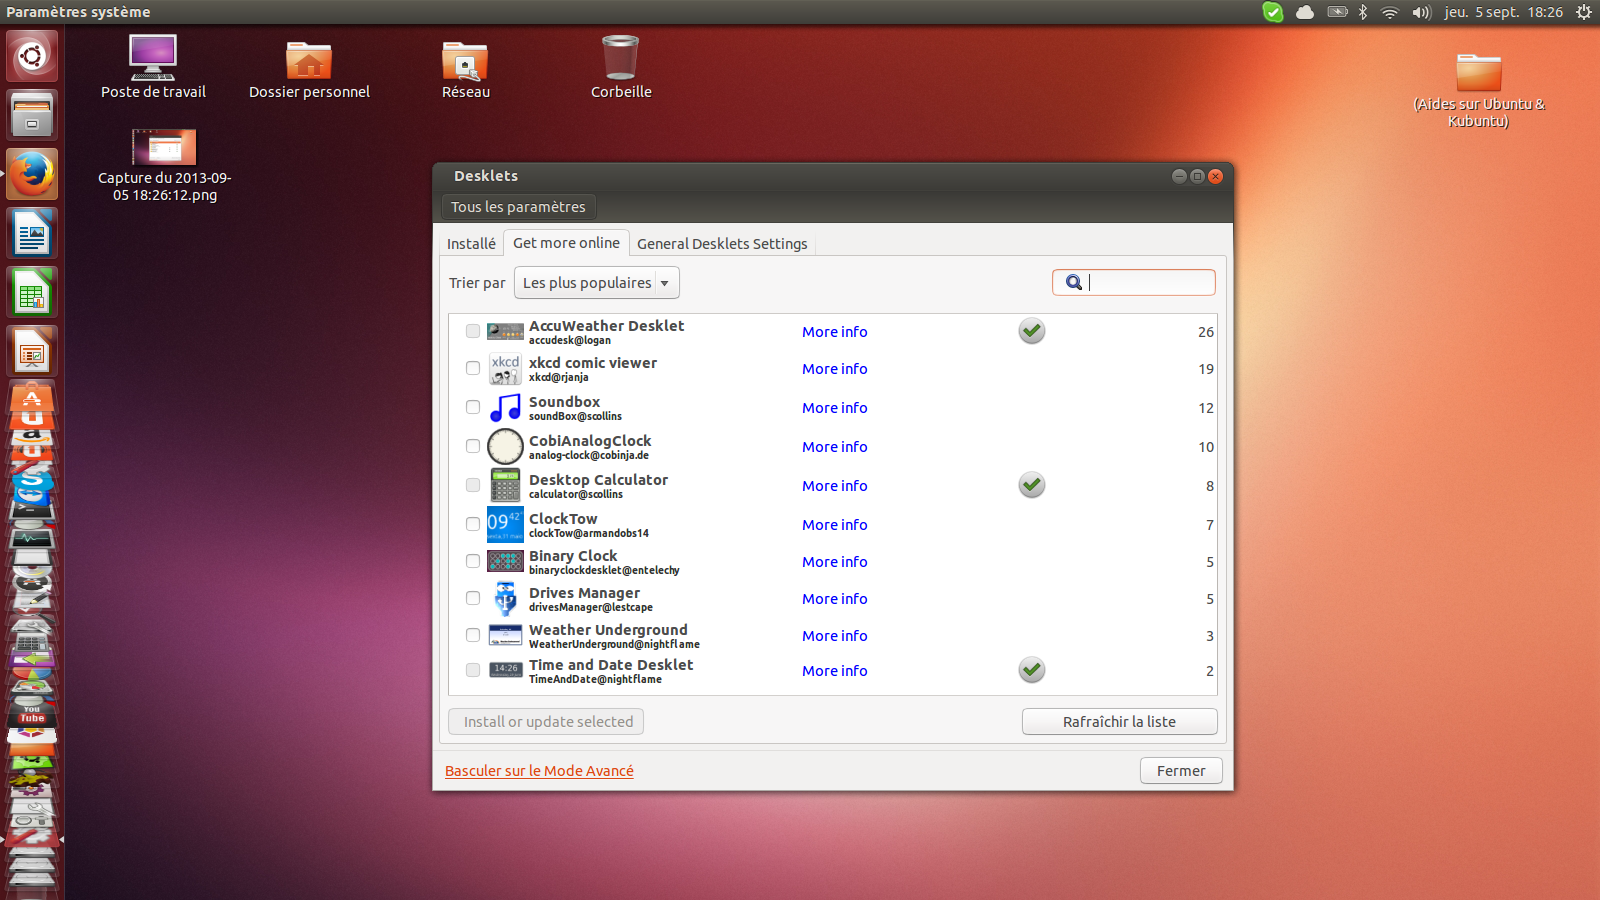
Task: Open LibreOffice Impress from launcher
Action: coord(32,351)
